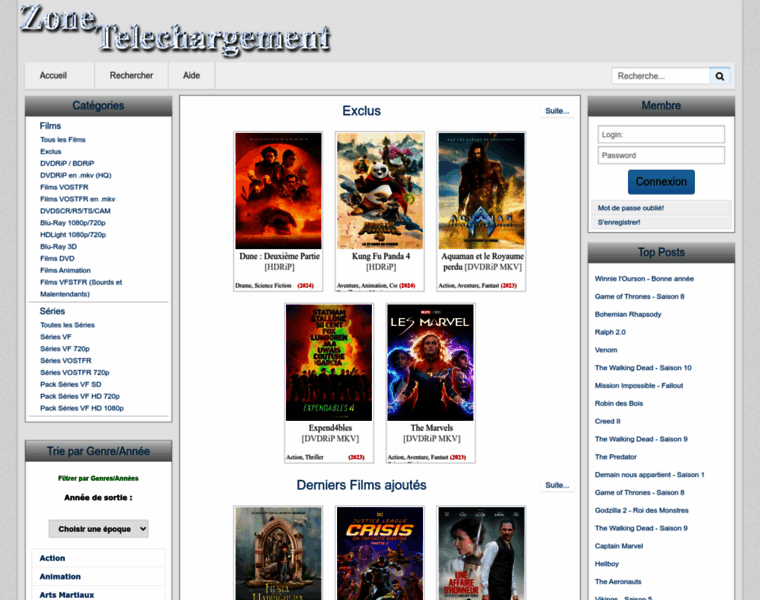Screen dimensions: 760x600
Task: Open DVDRiP / BDRiP category
Action: 67,163
